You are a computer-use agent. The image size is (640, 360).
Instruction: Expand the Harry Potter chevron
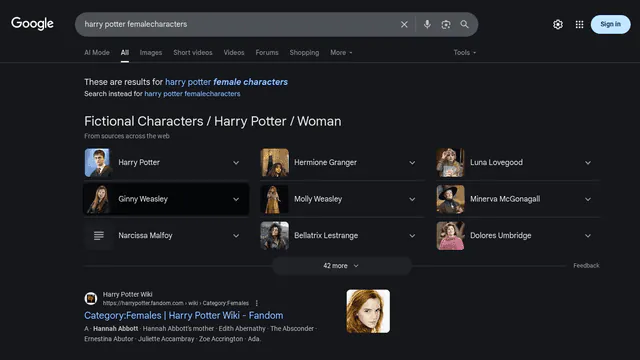click(x=236, y=163)
